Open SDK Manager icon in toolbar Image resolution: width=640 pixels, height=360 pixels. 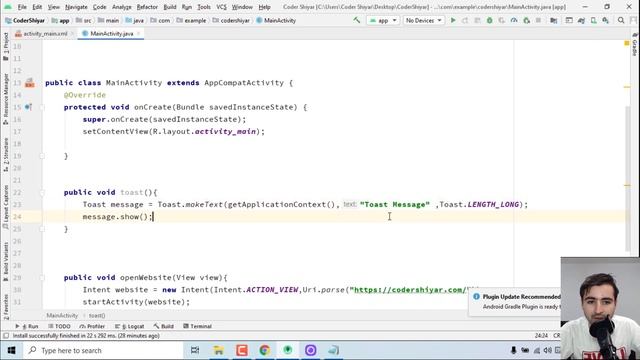pos(606,20)
